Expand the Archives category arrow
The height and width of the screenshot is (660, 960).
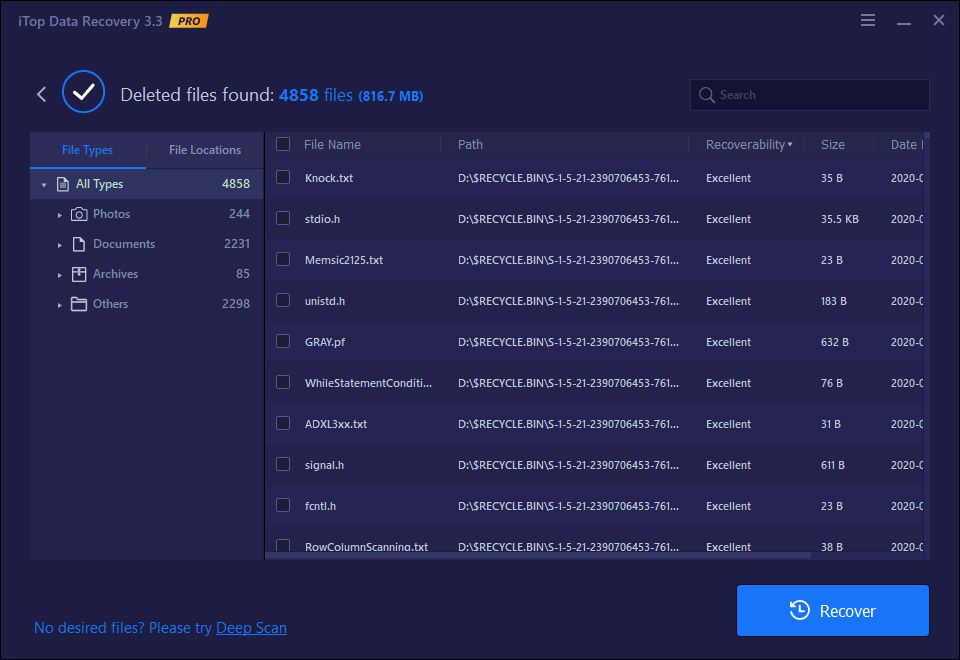pyautogui.click(x=59, y=275)
